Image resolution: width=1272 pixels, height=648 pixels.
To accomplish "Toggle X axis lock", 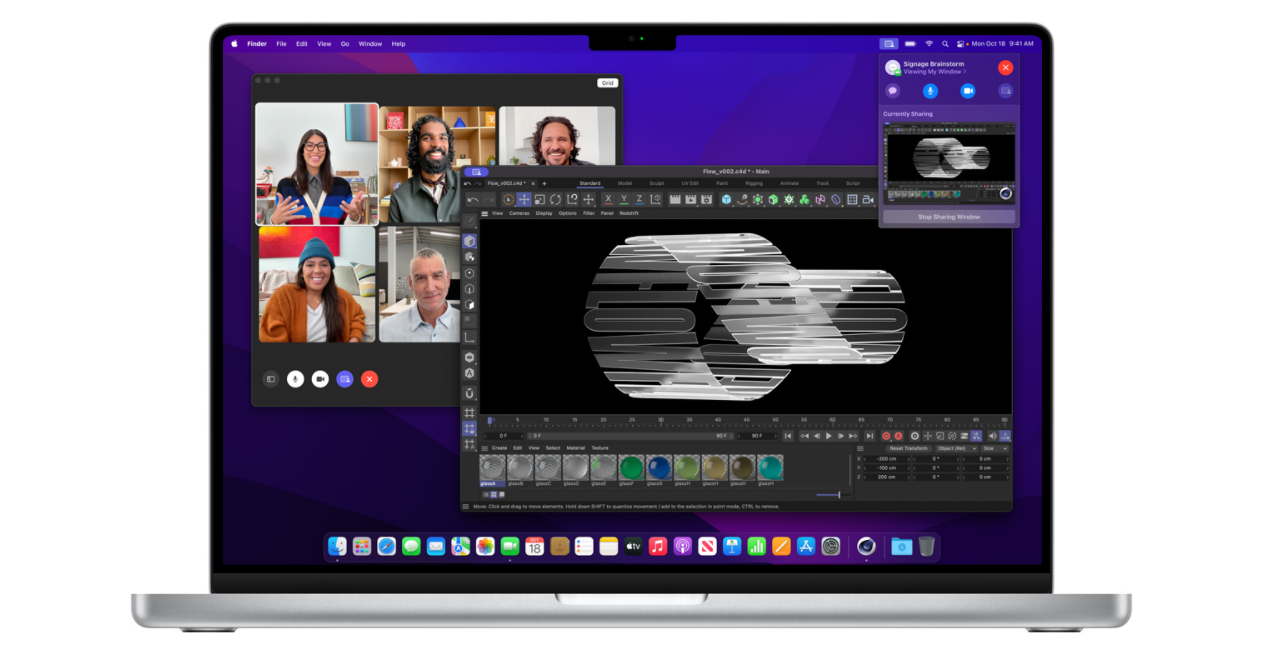I will tap(608, 199).
